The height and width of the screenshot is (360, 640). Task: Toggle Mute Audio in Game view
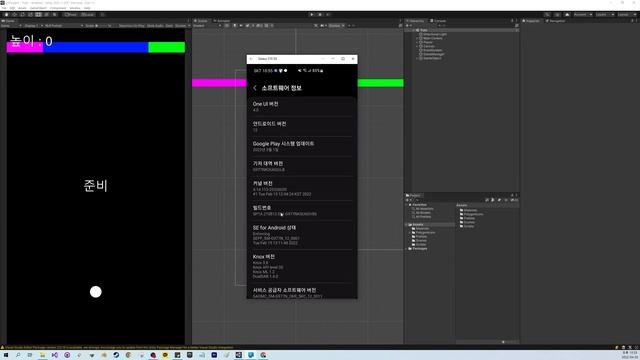[x=155, y=25]
